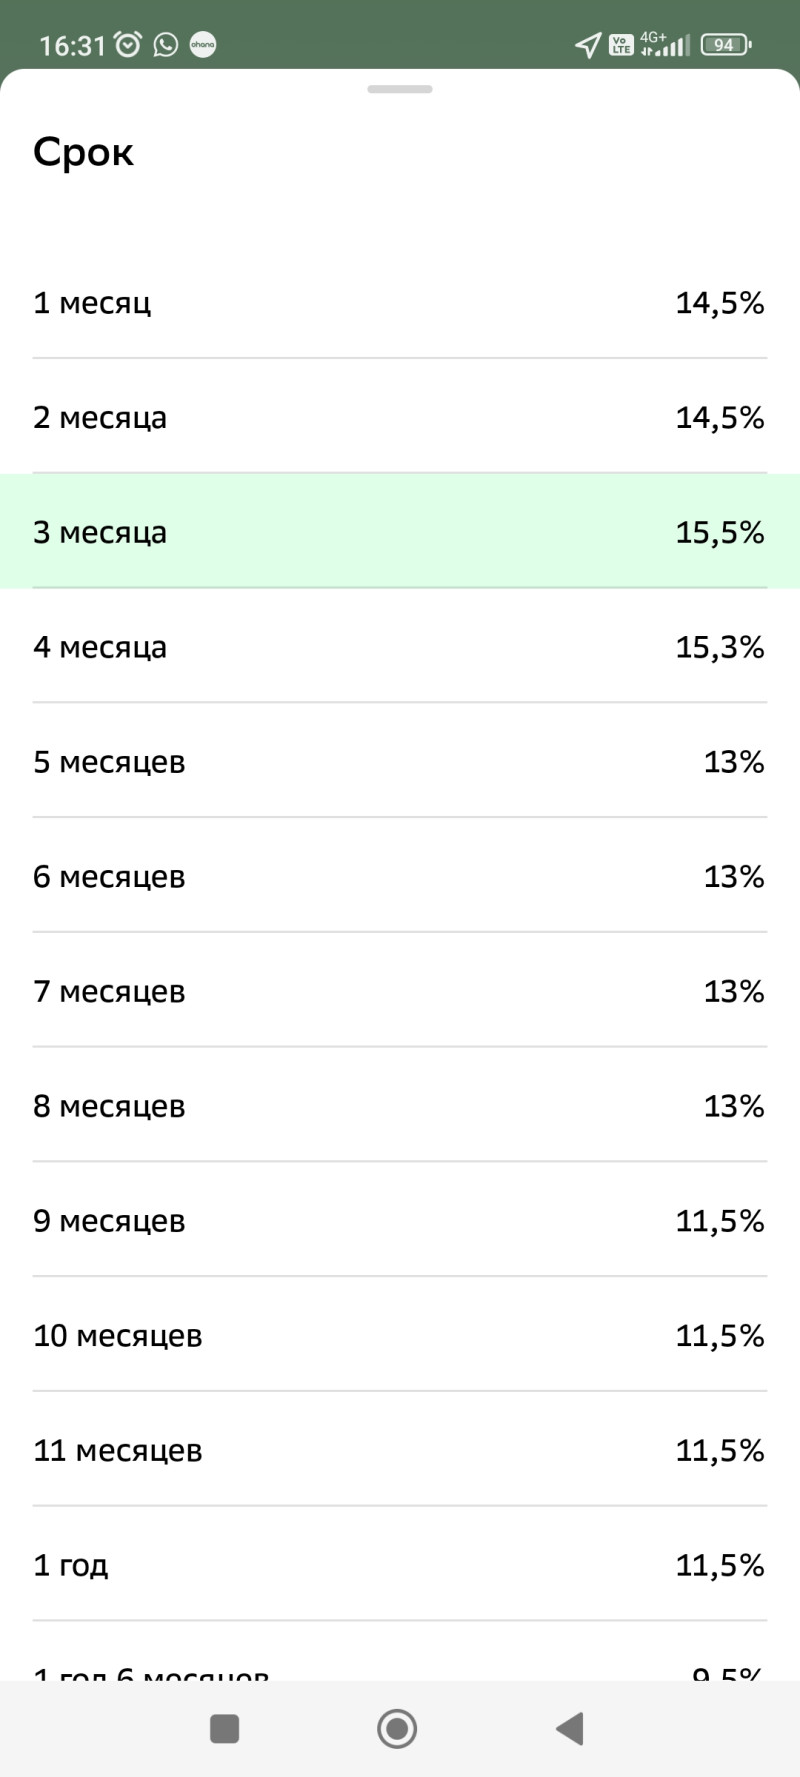Select the 10 месяцев term option

(400, 1336)
